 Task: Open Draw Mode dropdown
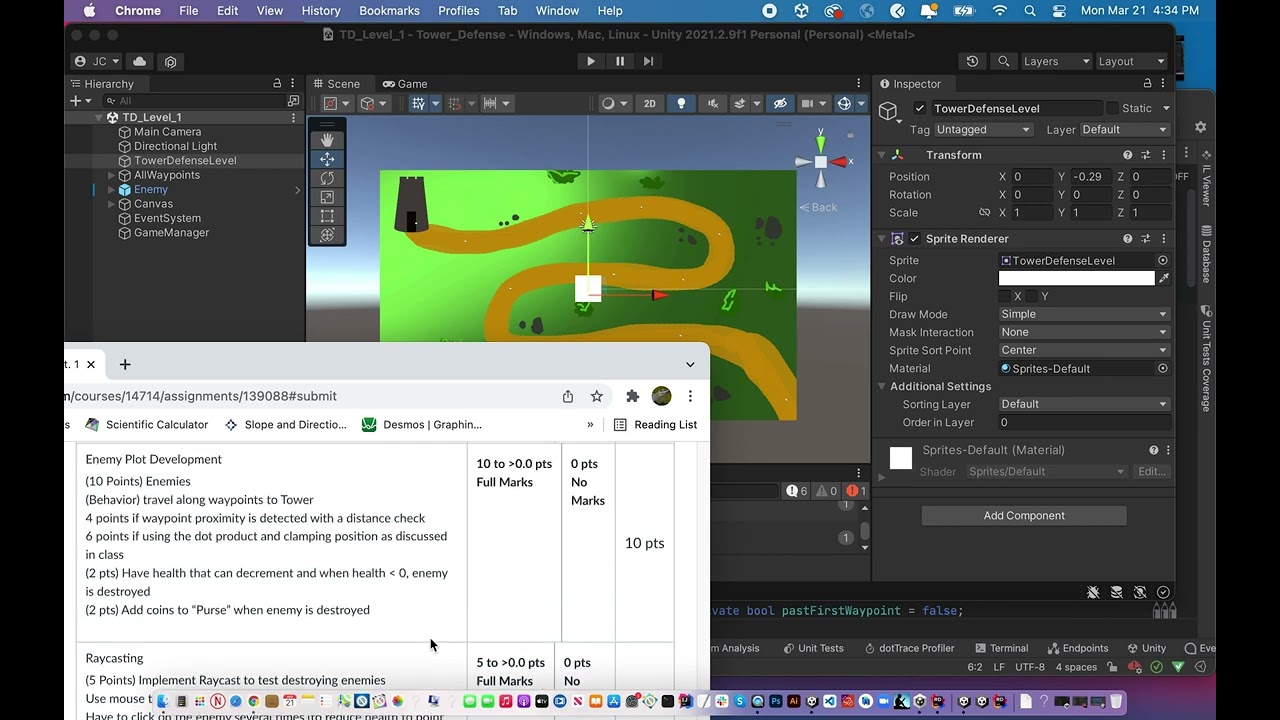pyautogui.click(x=1084, y=314)
